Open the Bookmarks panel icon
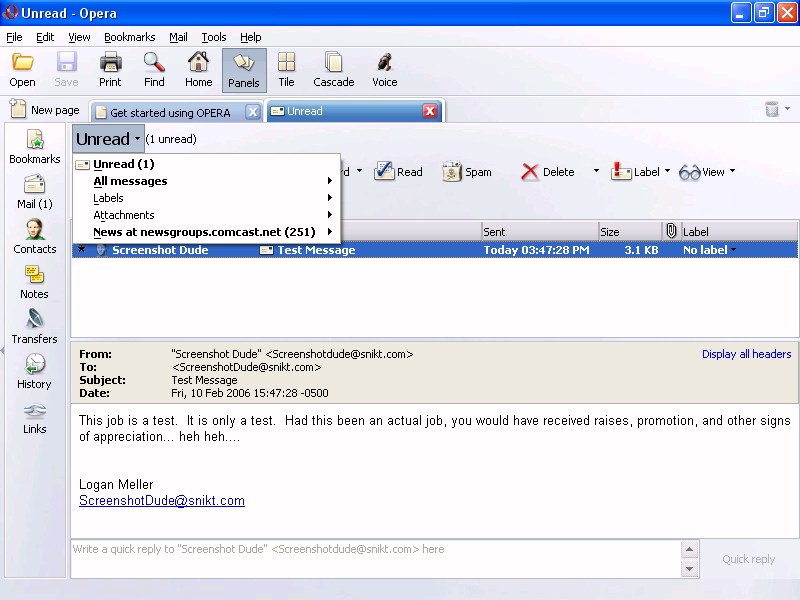This screenshot has width=800, height=600. [35, 147]
